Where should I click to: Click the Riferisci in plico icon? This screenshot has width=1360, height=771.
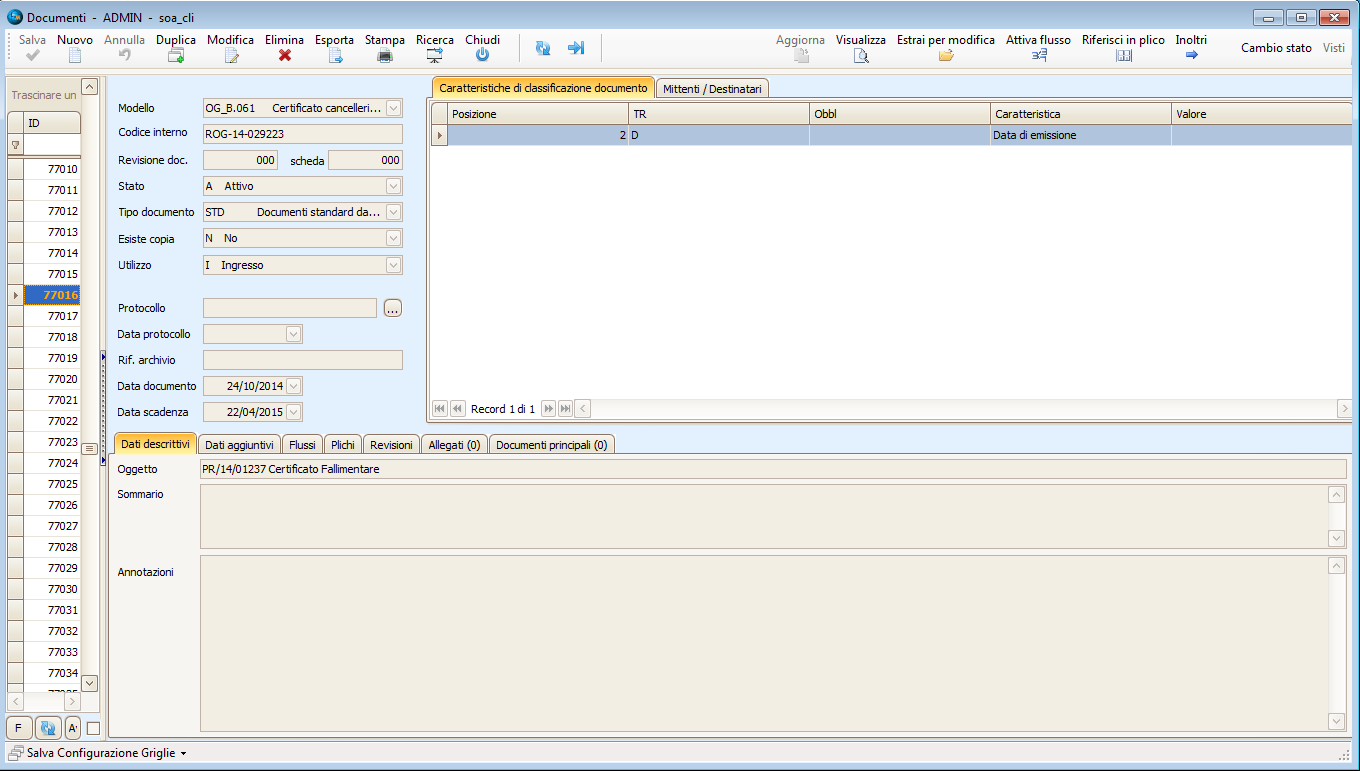click(x=1124, y=56)
